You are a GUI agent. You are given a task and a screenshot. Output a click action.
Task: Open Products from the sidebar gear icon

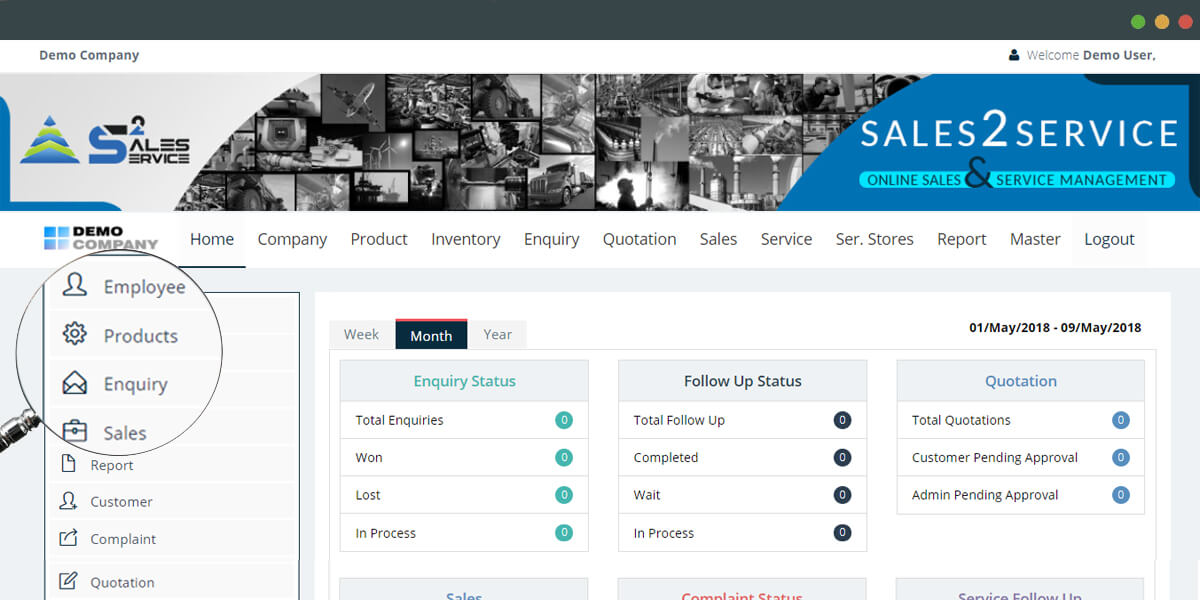click(x=73, y=336)
